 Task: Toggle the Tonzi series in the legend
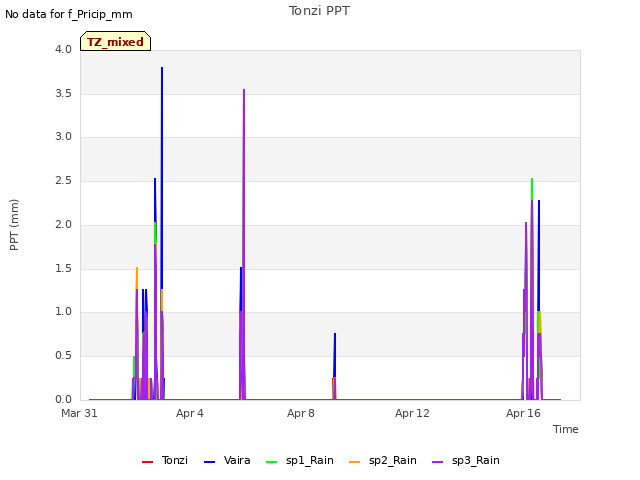click(x=165, y=461)
